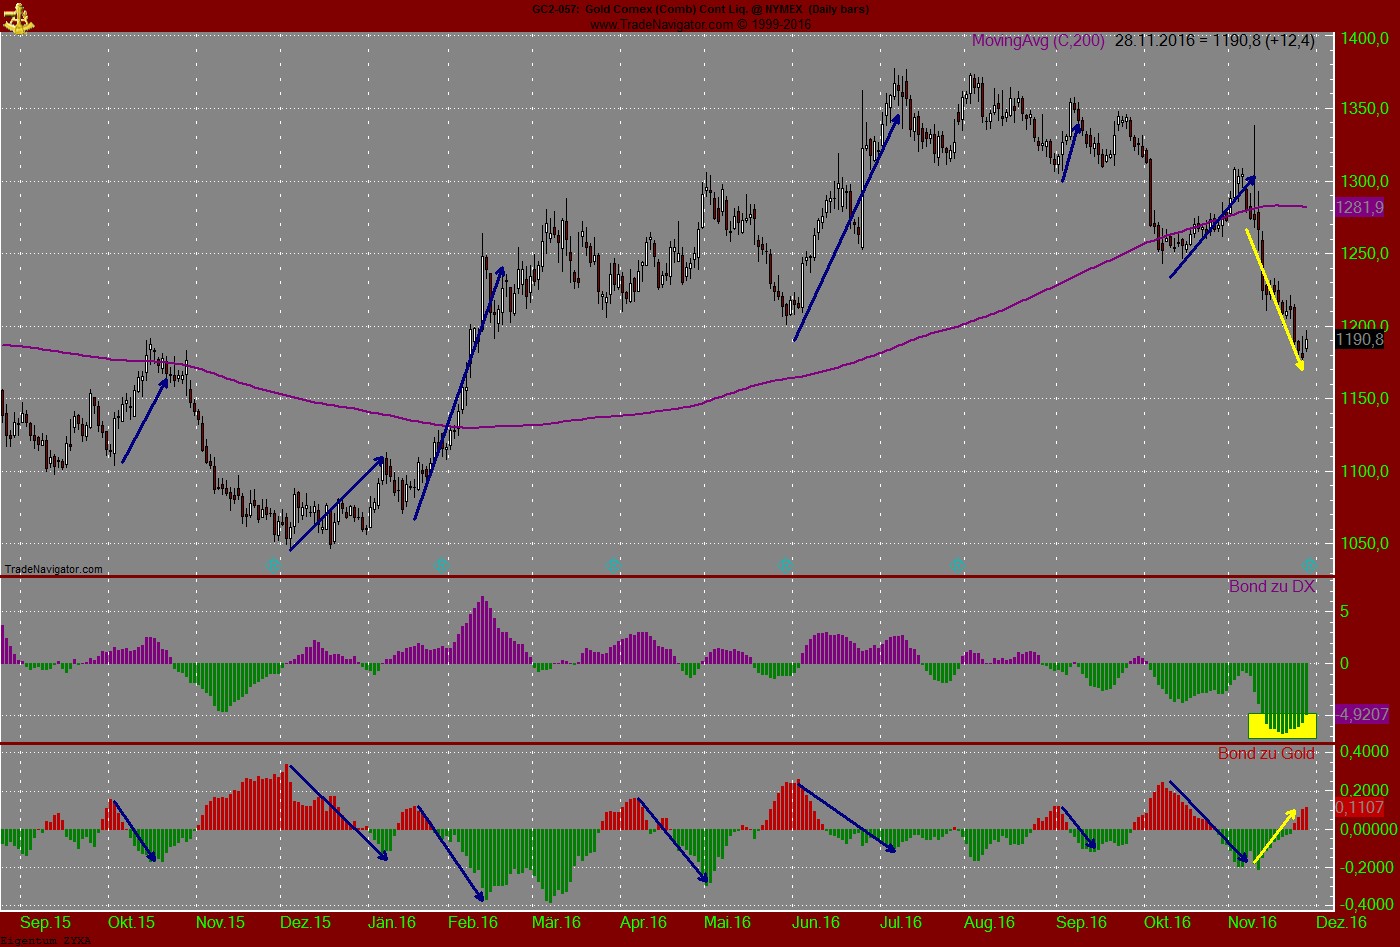Image resolution: width=1400 pixels, height=947 pixels.
Task: Click the black 1190,8 current price badge
Action: pyautogui.click(x=1360, y=339)
